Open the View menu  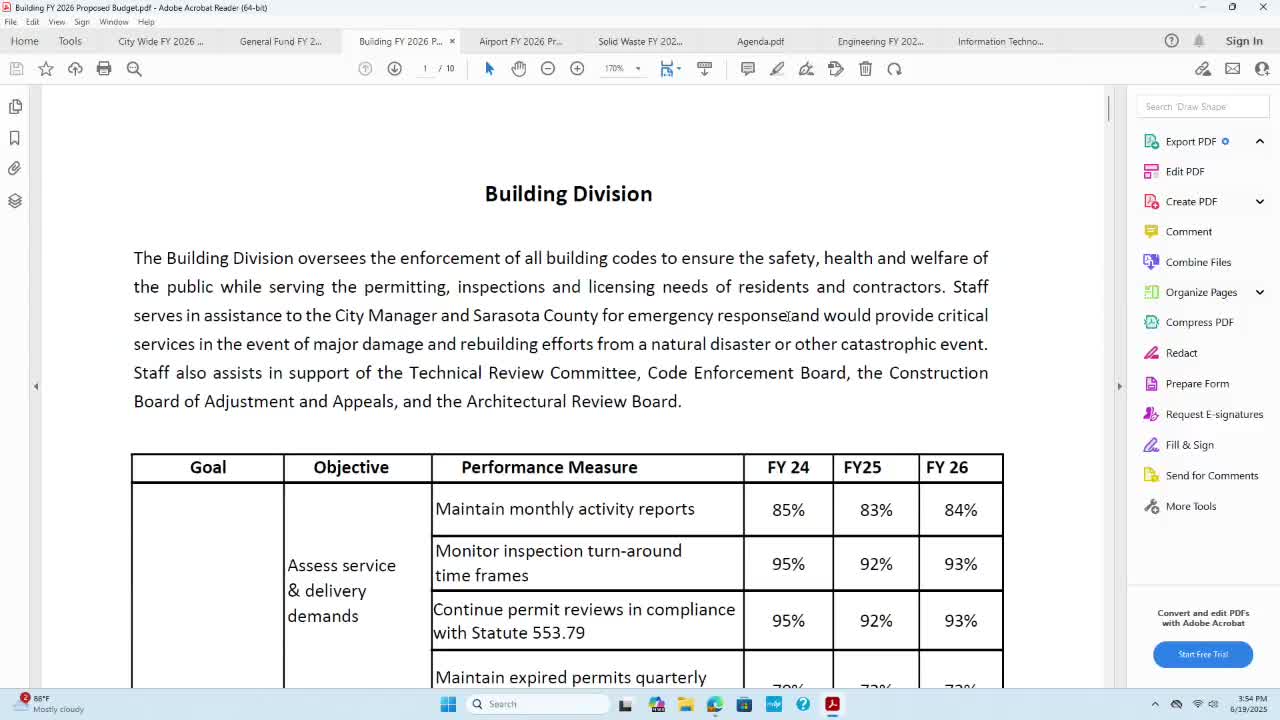57,22
